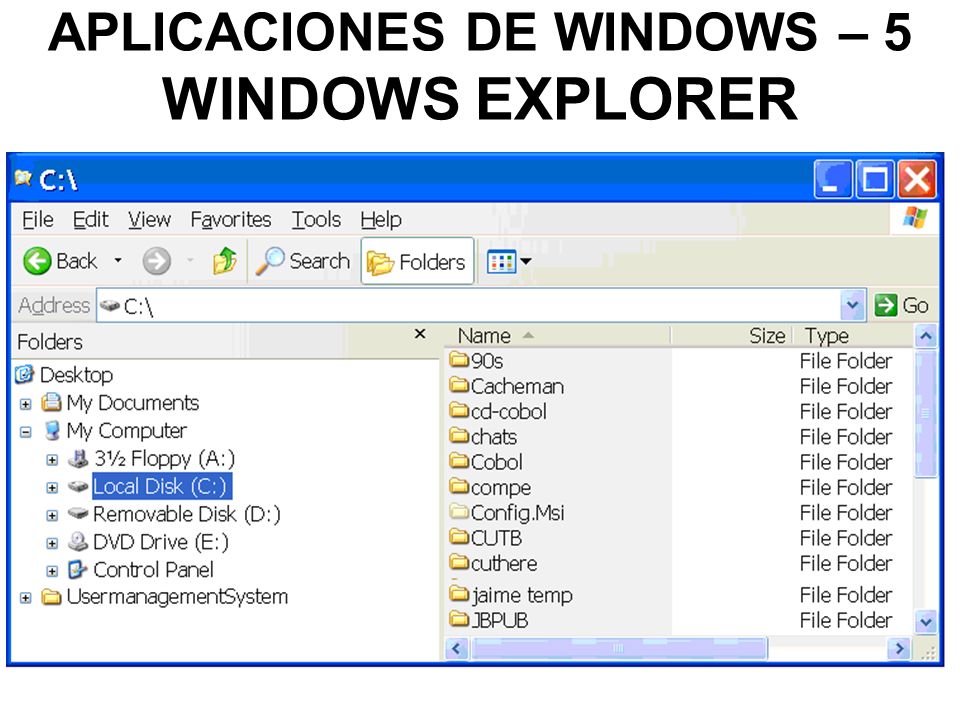960x720 pixels.
Task: Sort by the Name column header
Action: tap(557, 336)
